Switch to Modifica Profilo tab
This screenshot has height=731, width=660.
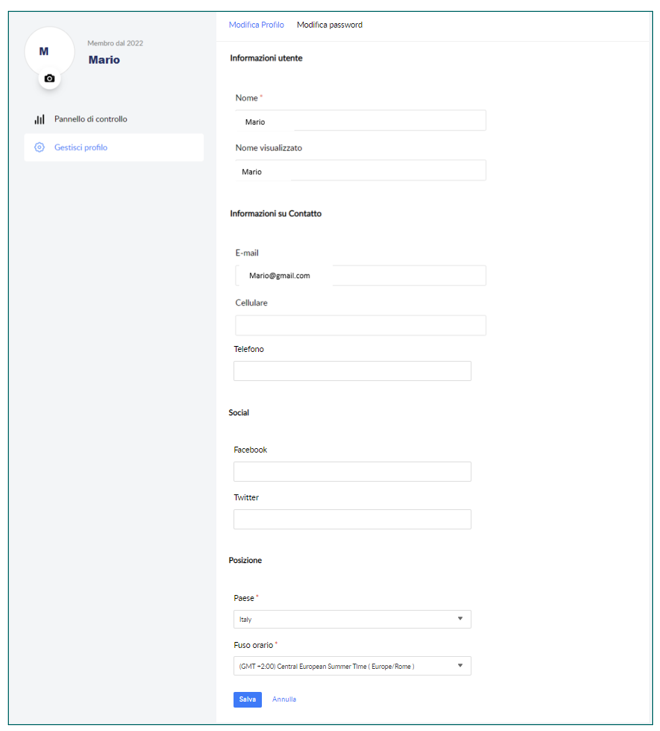pyautogui.click(x=256, y=25)
